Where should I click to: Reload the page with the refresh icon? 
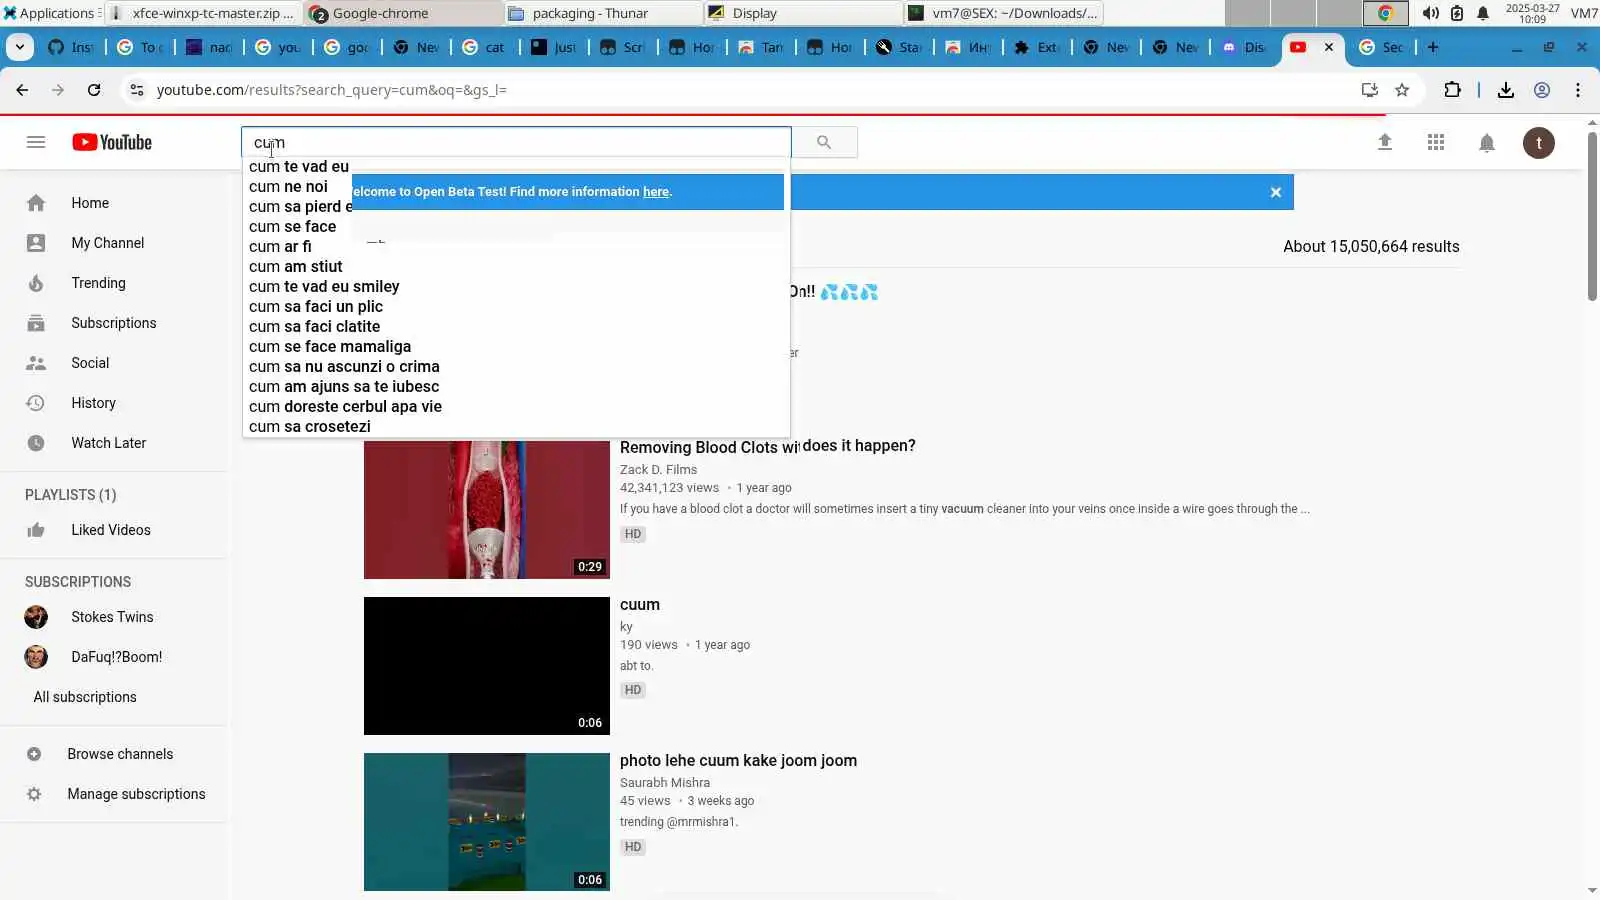coord(94,90)
